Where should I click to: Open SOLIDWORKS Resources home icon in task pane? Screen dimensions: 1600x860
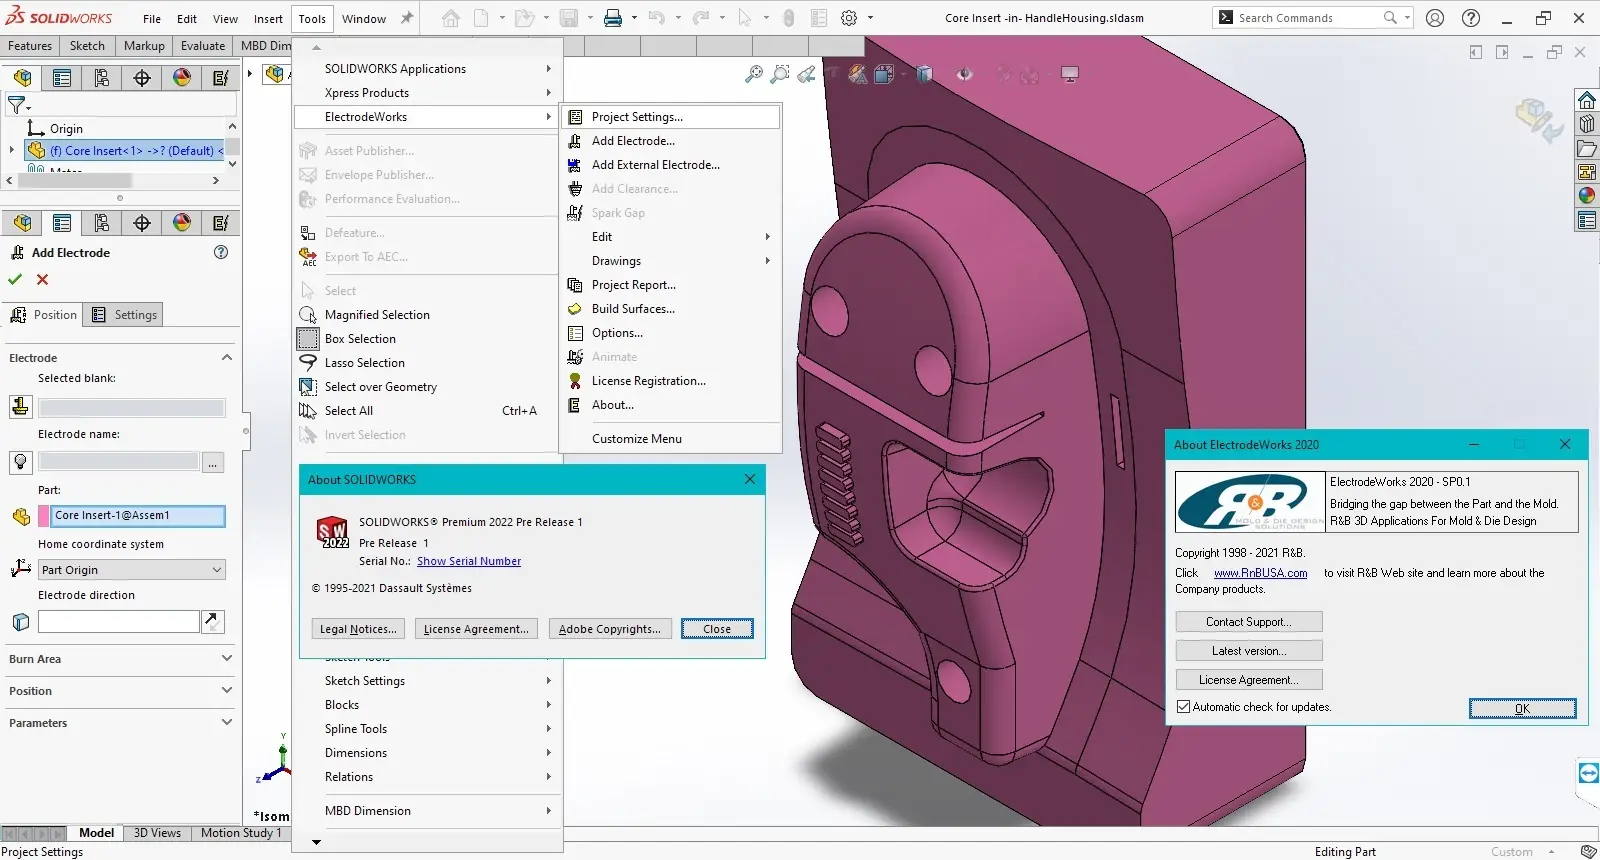point(1587,100)
